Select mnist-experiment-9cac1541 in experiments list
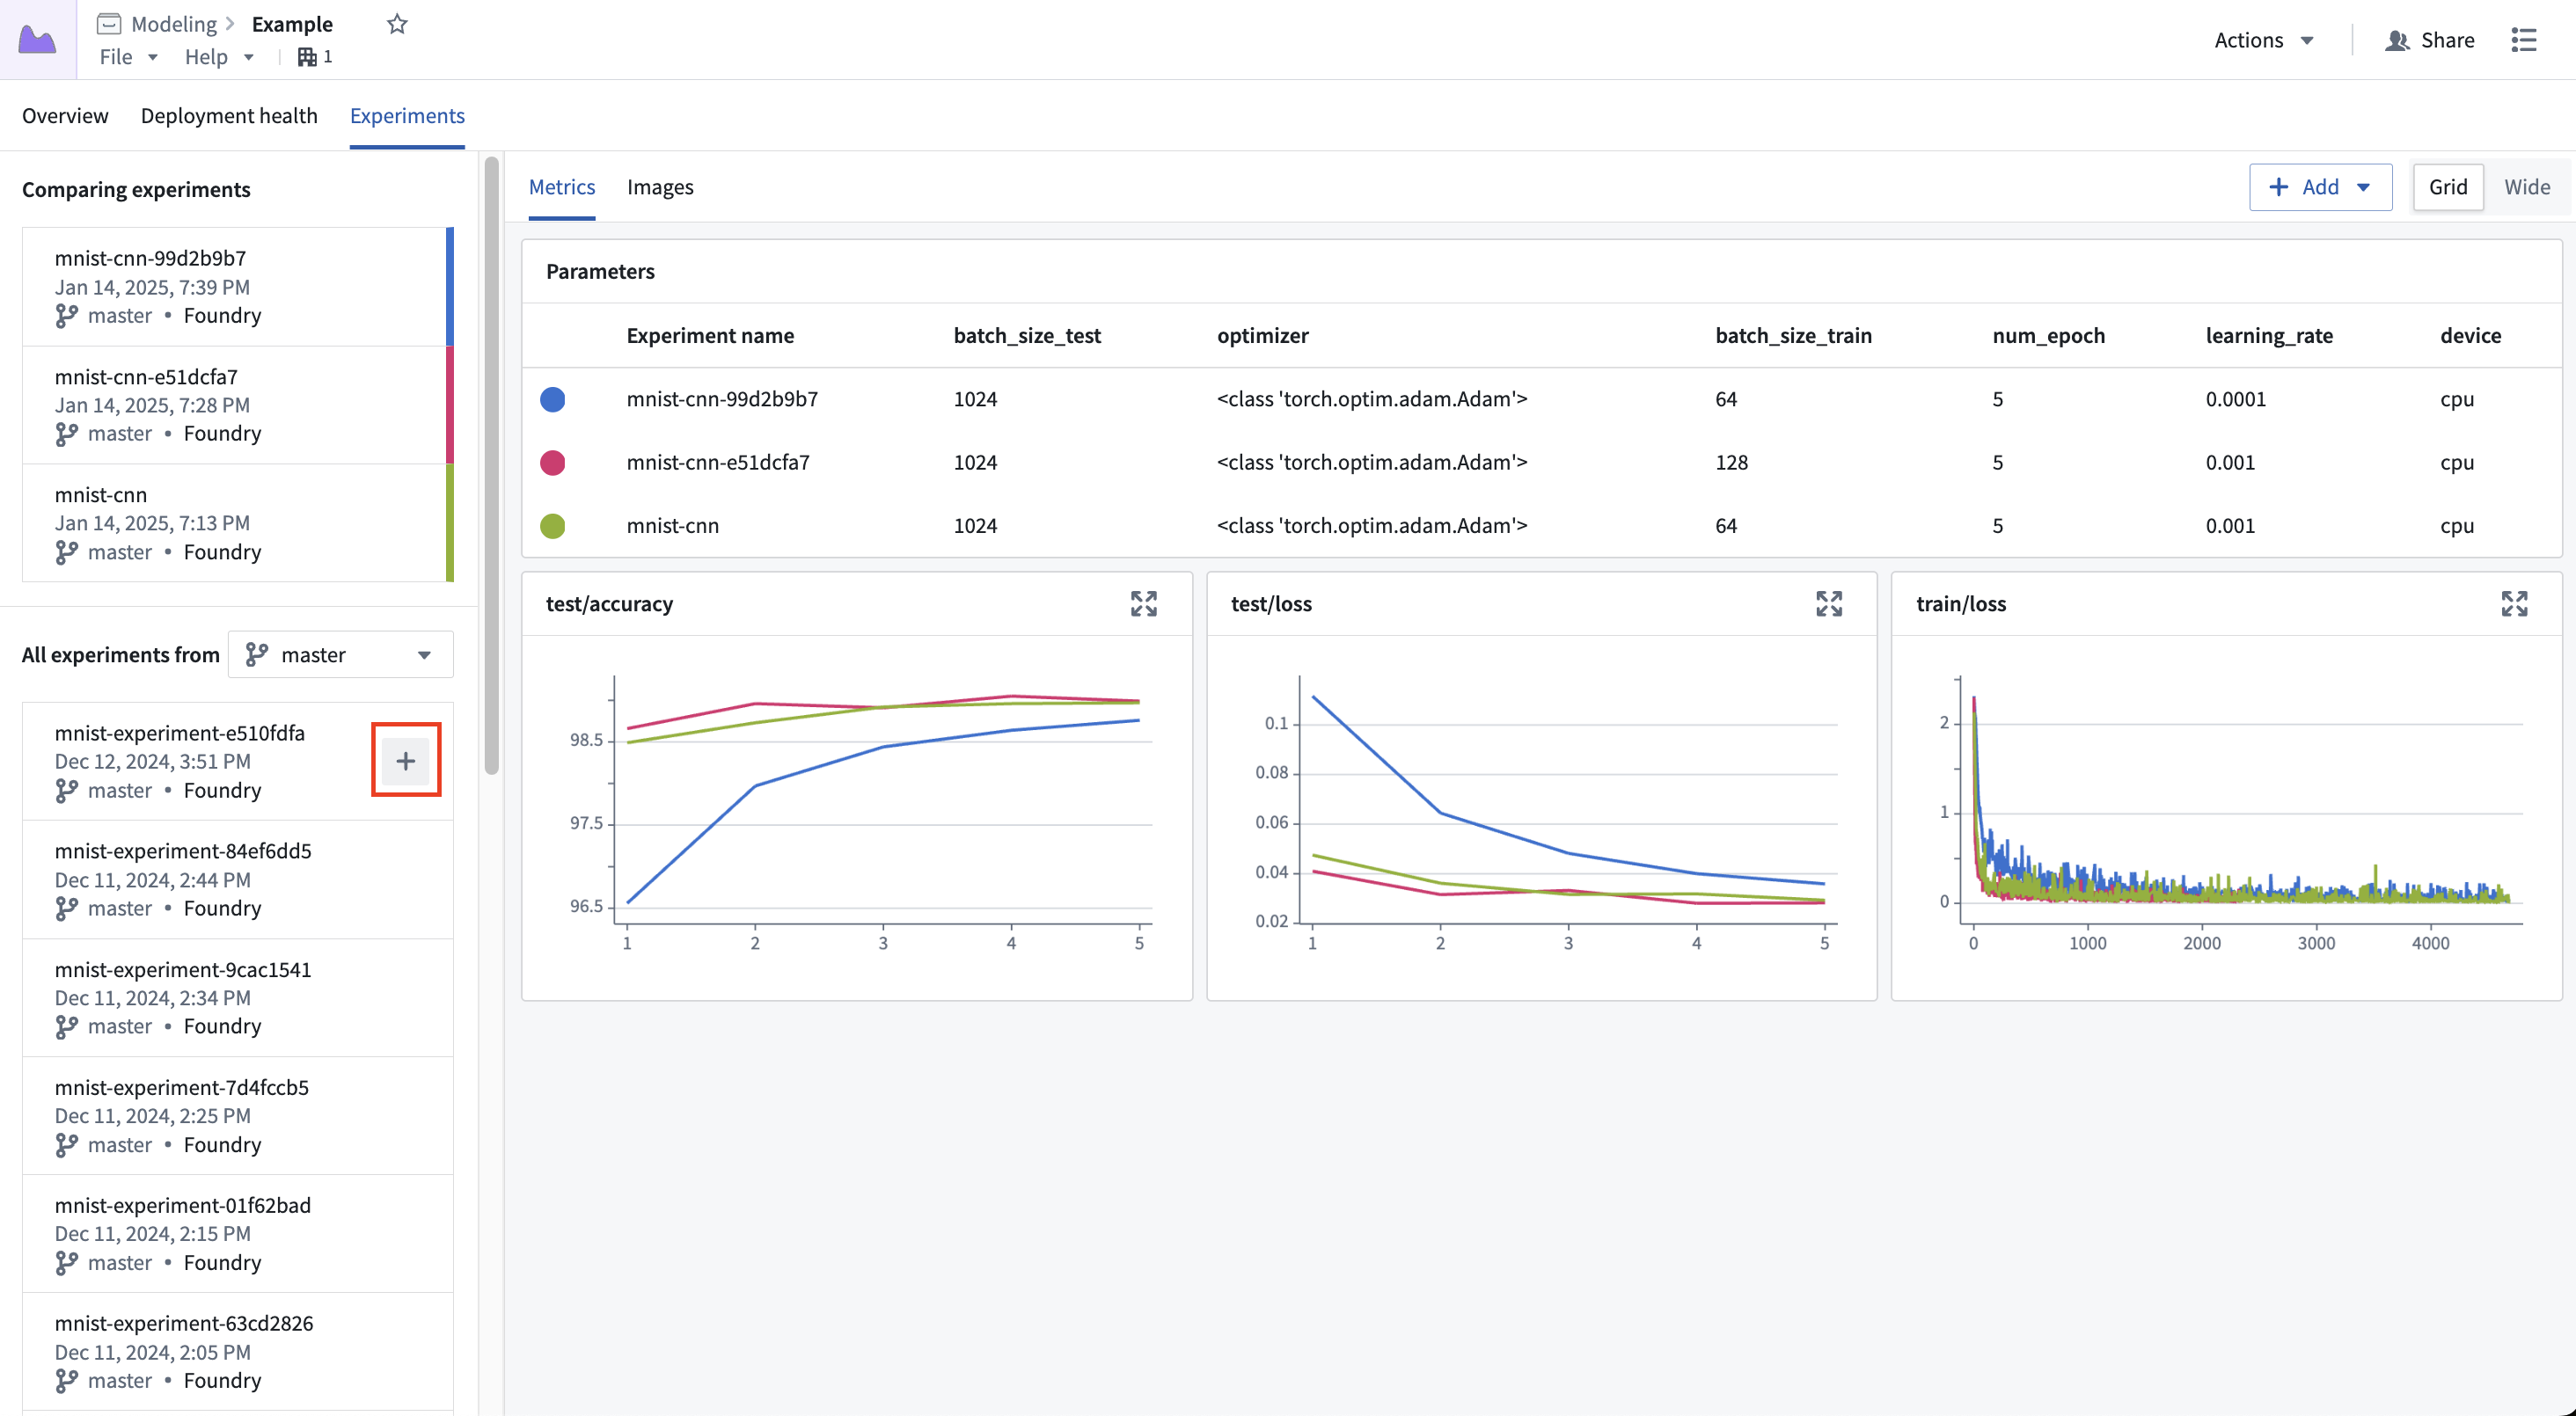The height and width of the screenshot is (1416, 2576). click(238, 997)
